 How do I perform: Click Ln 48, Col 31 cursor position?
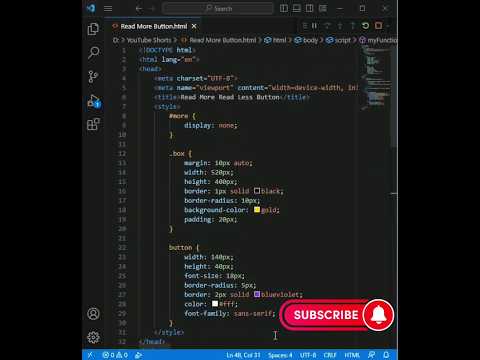(243, 355)
